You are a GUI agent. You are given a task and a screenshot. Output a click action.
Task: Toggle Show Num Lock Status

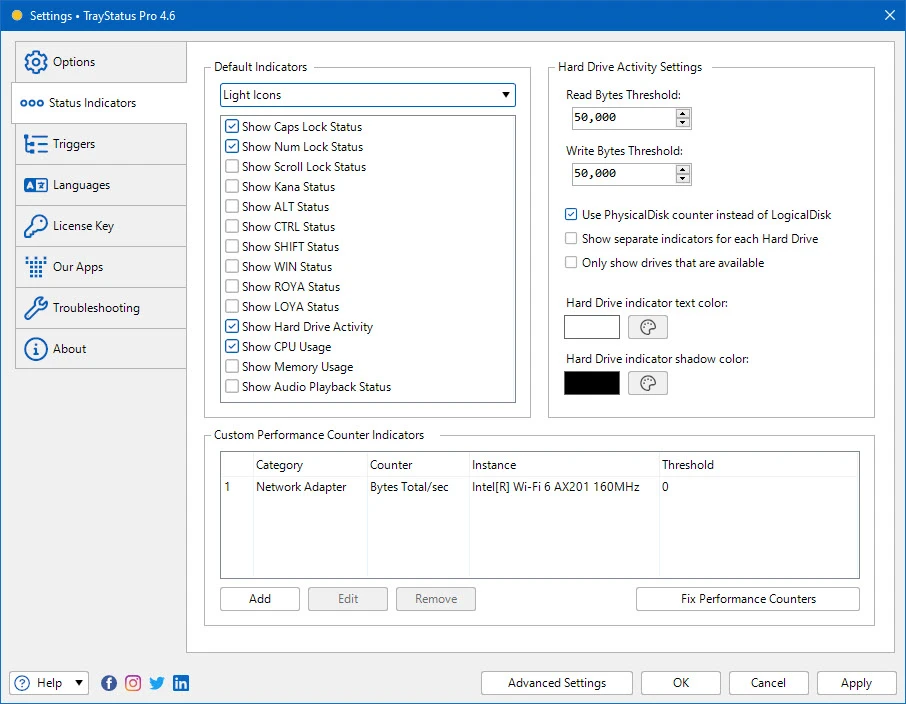232,146
